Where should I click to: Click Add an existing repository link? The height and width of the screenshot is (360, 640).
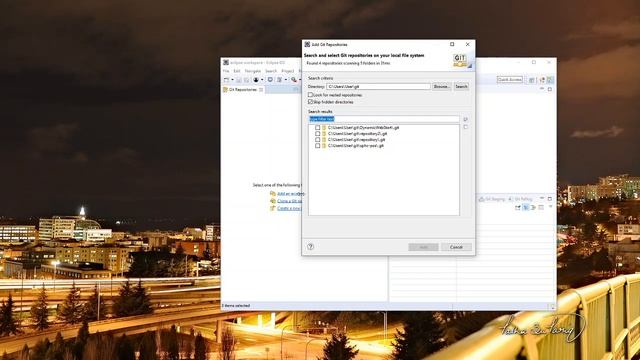click(x=290, y=193)
